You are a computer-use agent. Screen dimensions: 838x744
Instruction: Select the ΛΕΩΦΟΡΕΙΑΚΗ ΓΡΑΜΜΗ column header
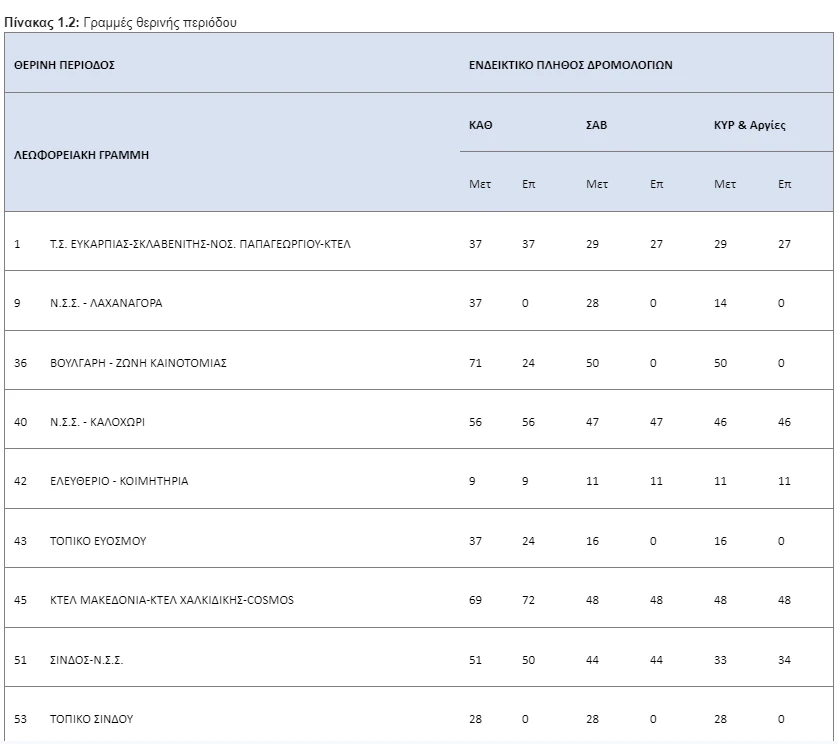[81, 154]
